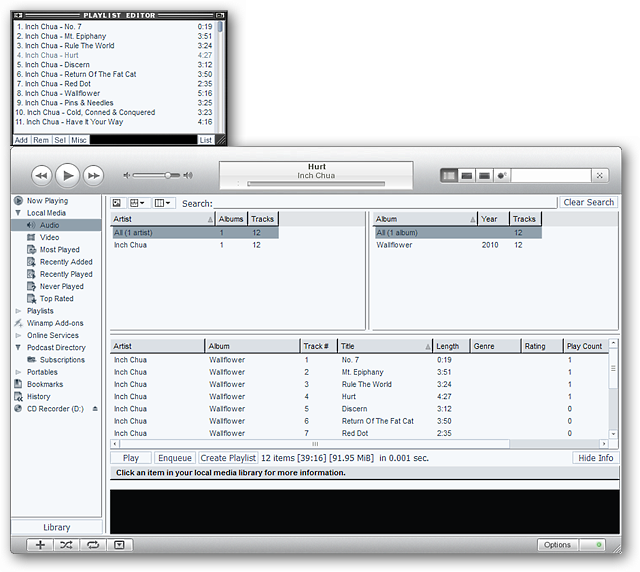The image size is (640, 572).
Task: Sort track list by Play Count header
Action: [586, 346]
